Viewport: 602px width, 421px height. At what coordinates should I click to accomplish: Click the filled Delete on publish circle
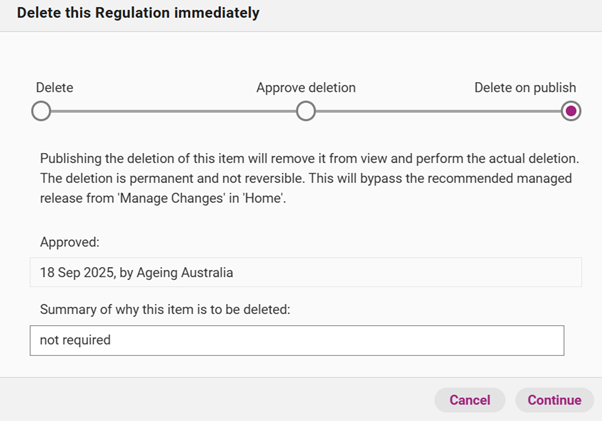click(571, 111)
